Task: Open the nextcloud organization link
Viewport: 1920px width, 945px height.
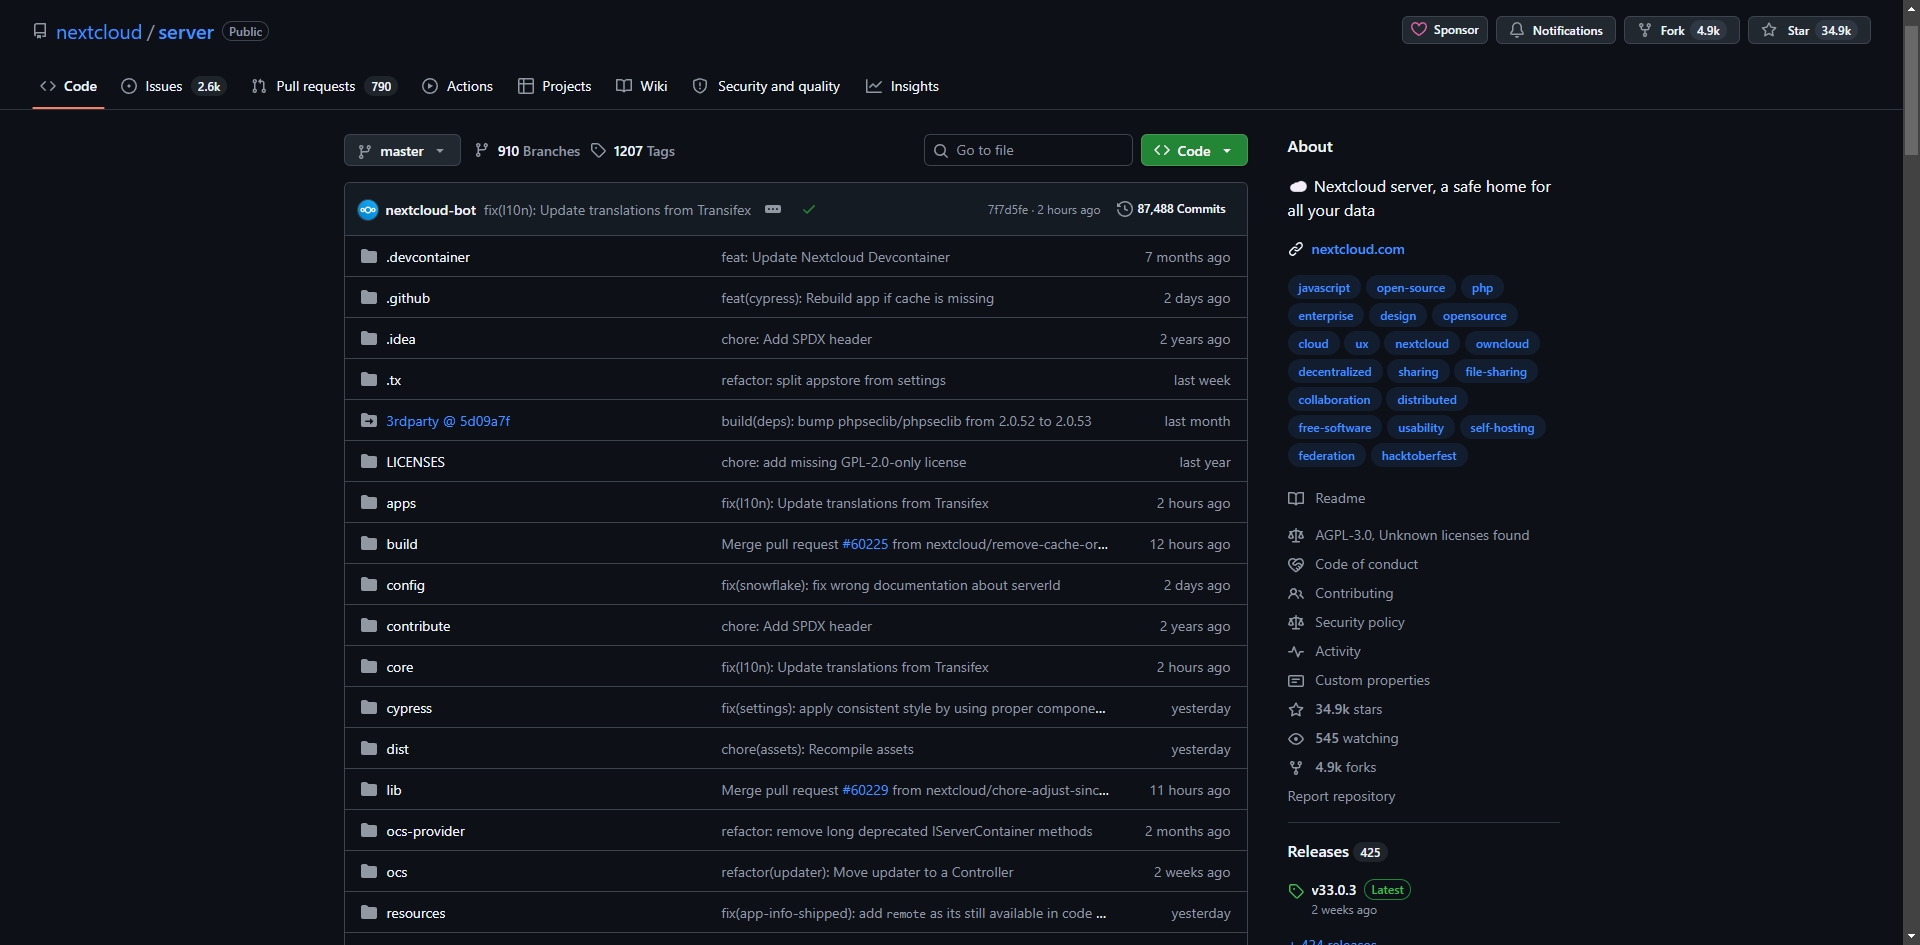Action: pyautogui.click(x=99, y=32)
